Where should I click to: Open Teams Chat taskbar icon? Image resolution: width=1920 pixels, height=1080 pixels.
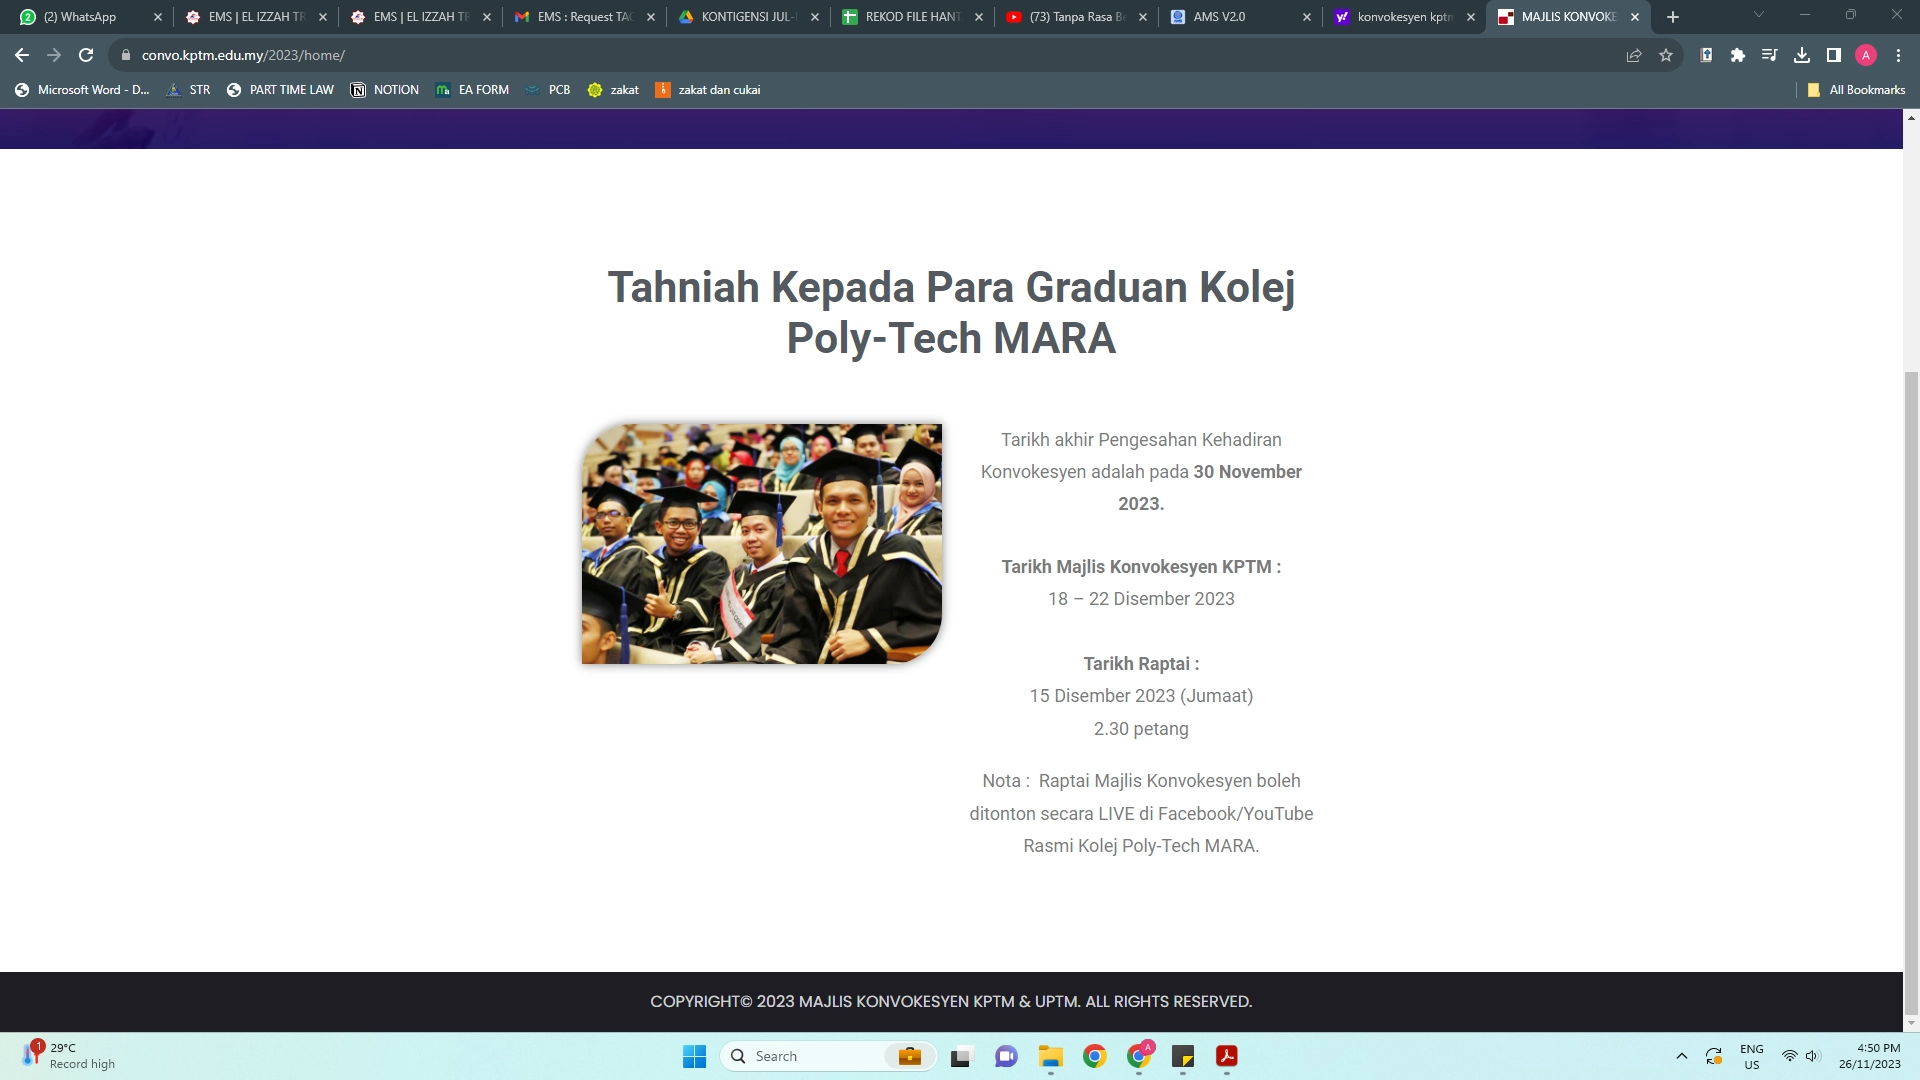[x=1006, y=1056]
